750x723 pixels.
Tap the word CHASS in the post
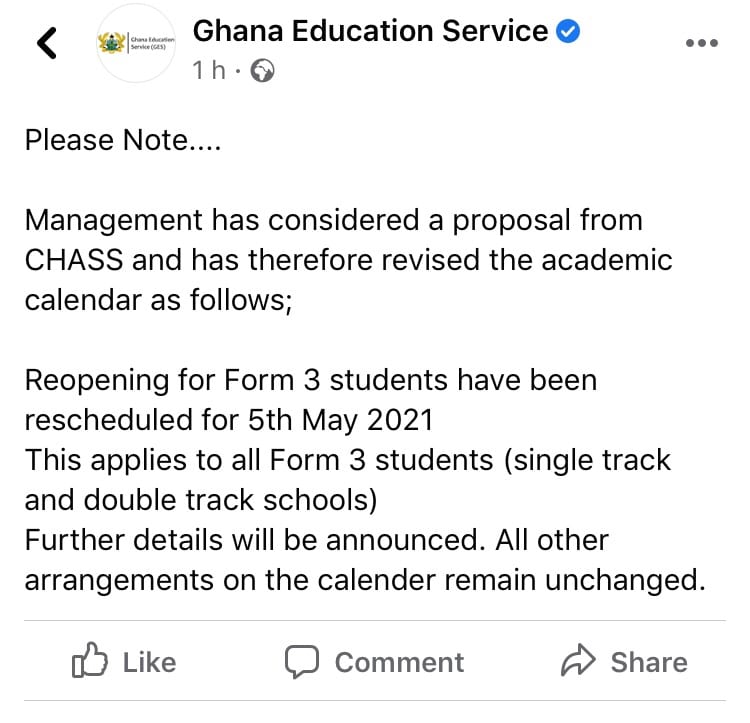point(74,260)
